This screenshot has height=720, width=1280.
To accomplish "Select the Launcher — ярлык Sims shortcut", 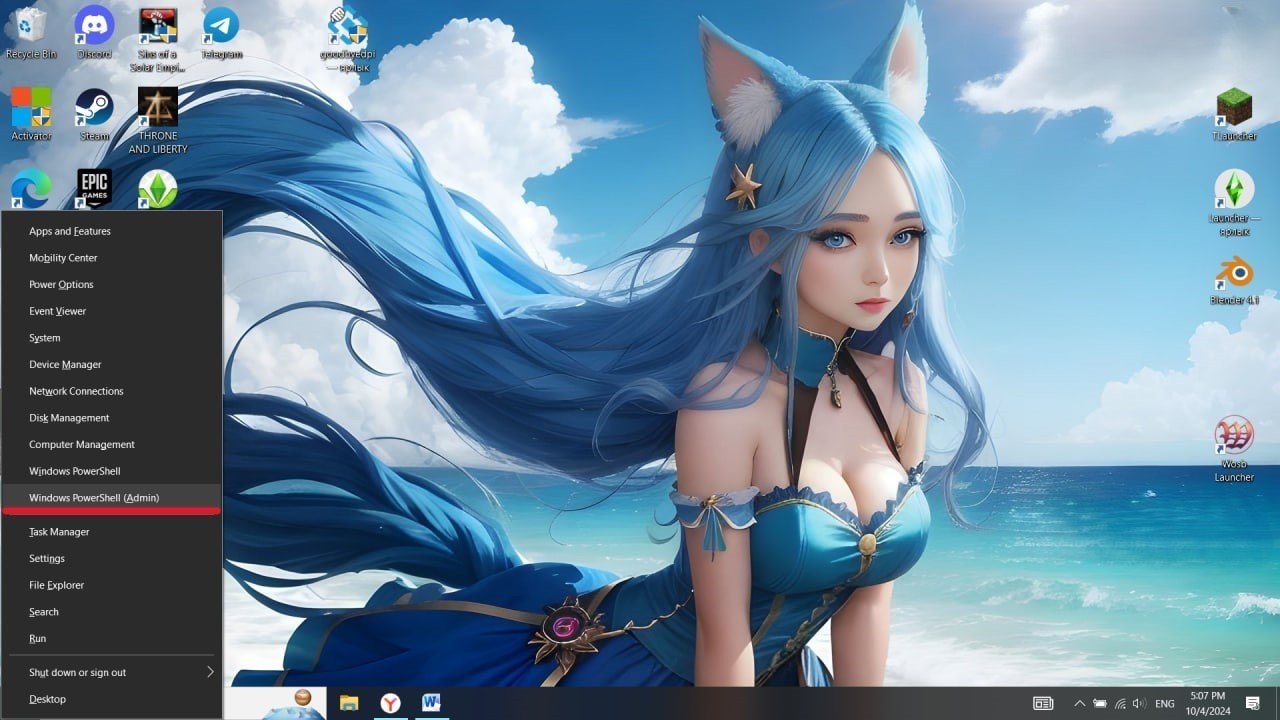I will pyautogui.click(x=1234, y=203).
